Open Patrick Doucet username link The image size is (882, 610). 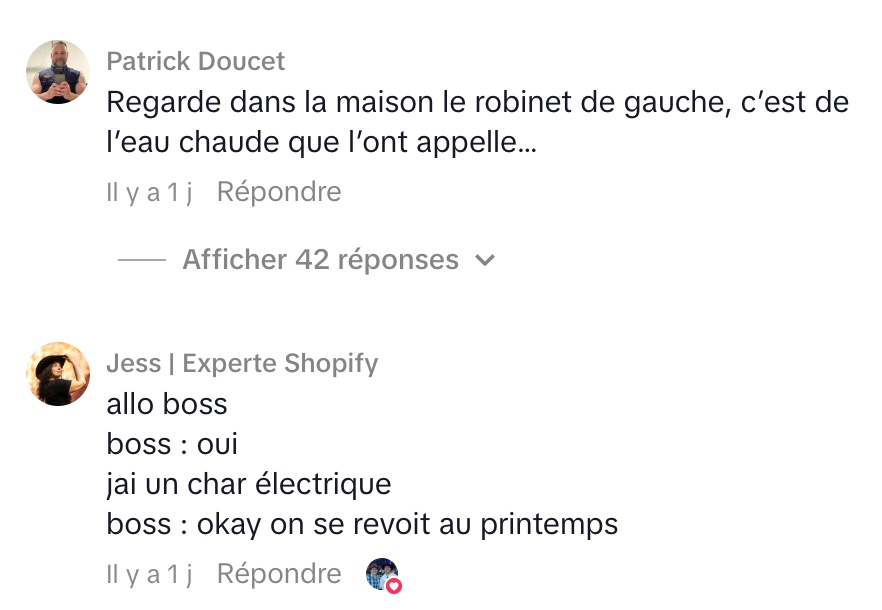click(195, 62)
